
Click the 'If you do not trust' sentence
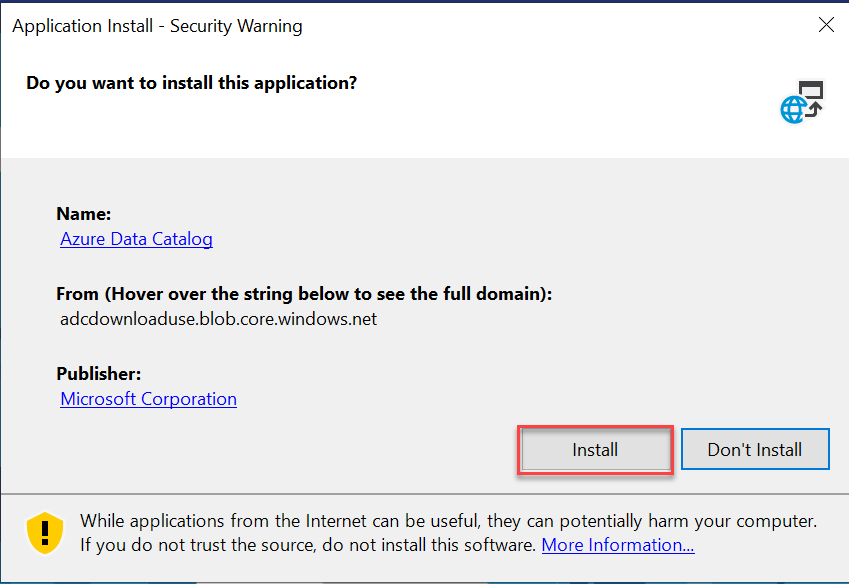pyautogui.click(x=309, y=545)
